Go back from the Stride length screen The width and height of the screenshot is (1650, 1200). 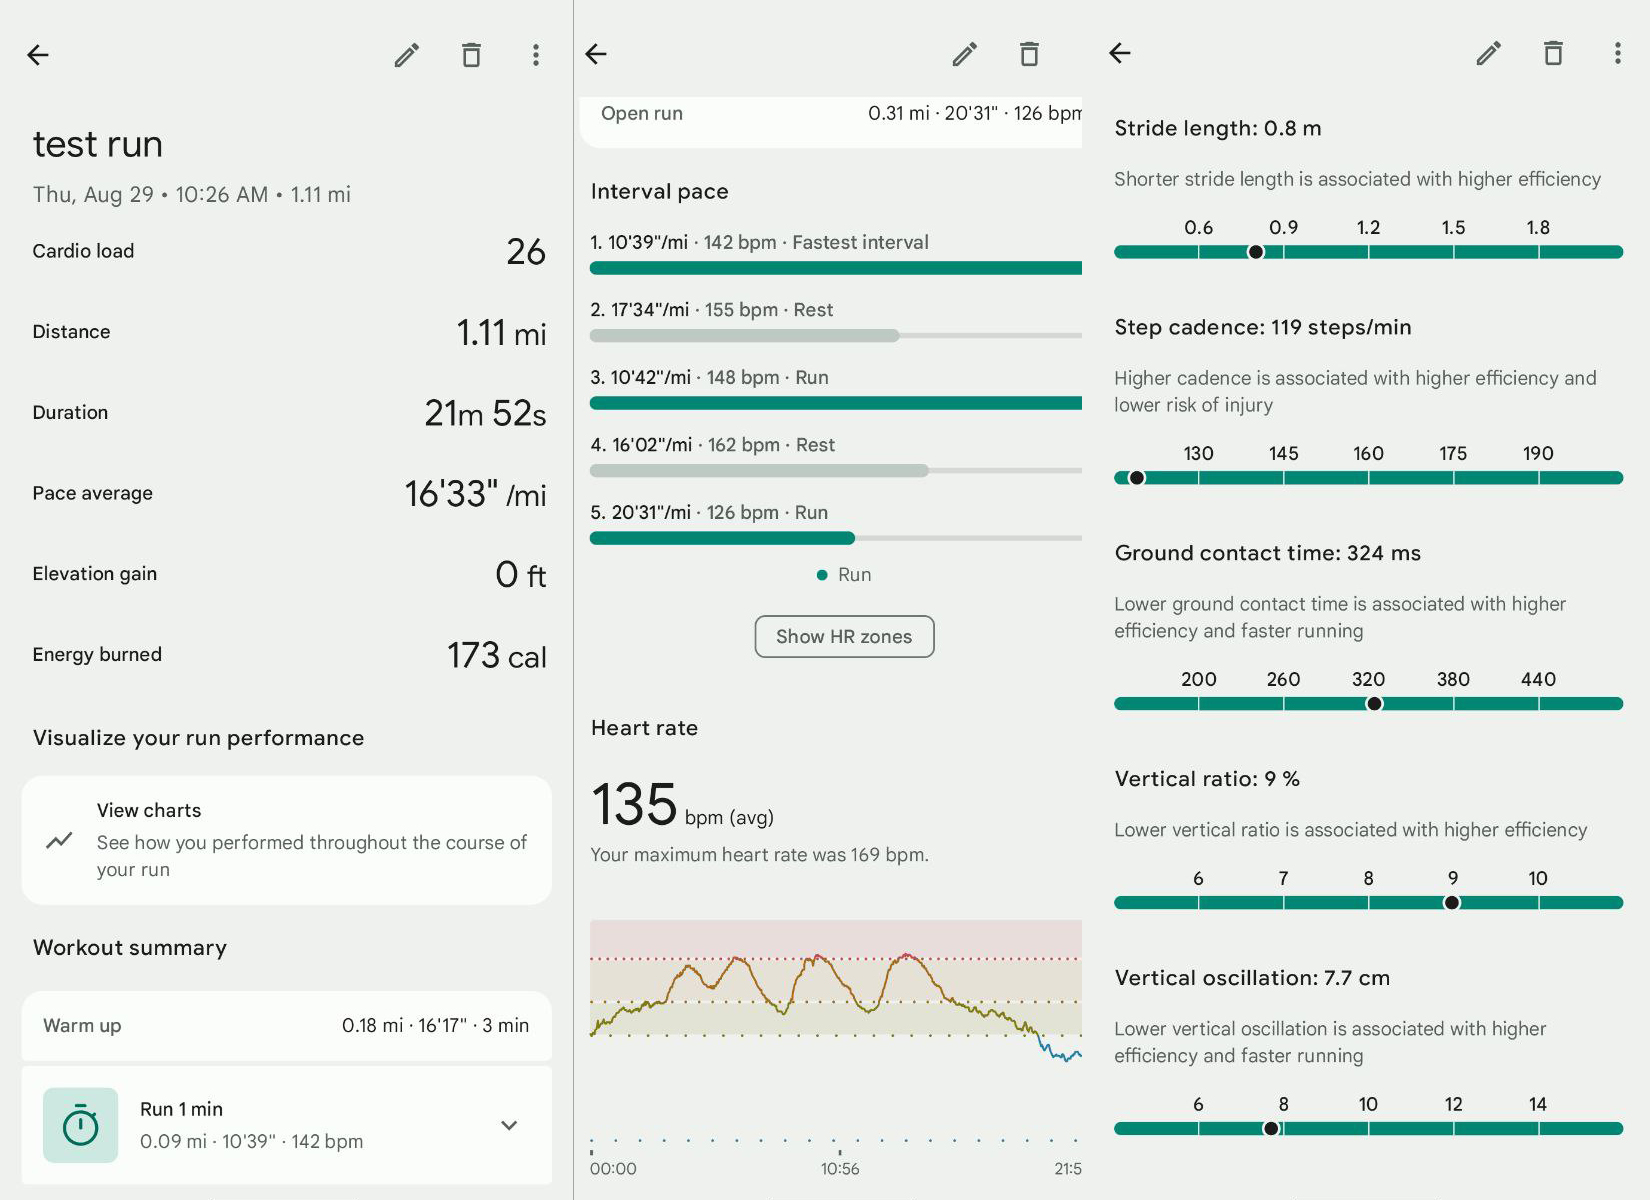1120,53
